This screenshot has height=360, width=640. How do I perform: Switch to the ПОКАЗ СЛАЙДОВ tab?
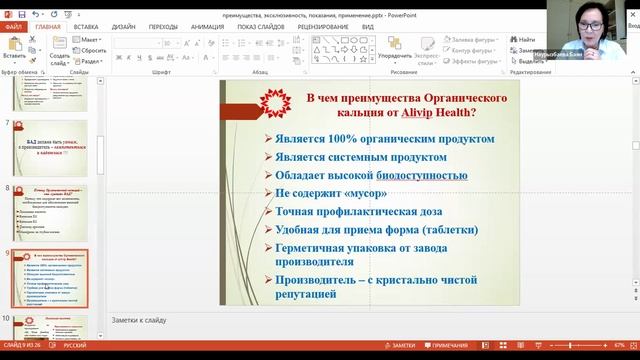tap(261, 27)
